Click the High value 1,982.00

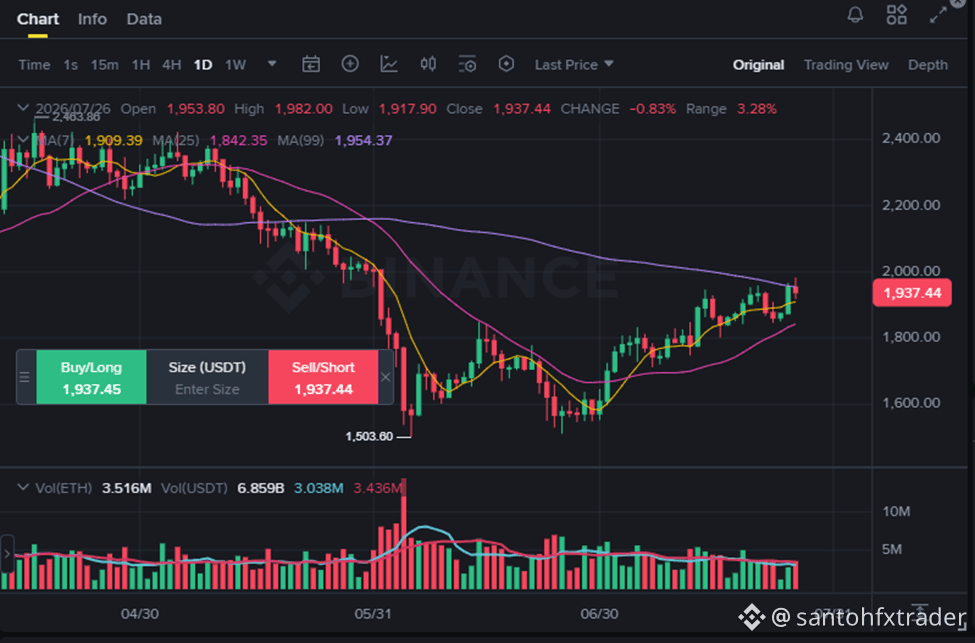coord(303,109)
